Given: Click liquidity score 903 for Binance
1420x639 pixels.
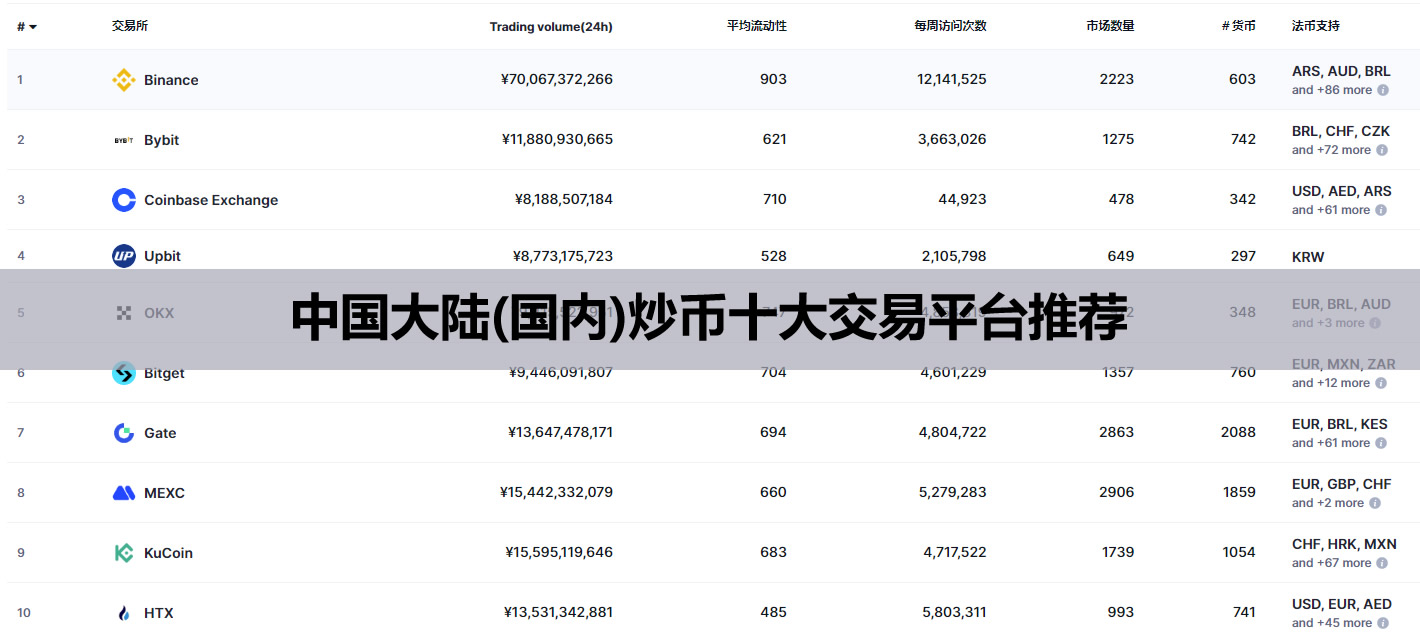Looking at the screenshot, I should coord(773,79).
